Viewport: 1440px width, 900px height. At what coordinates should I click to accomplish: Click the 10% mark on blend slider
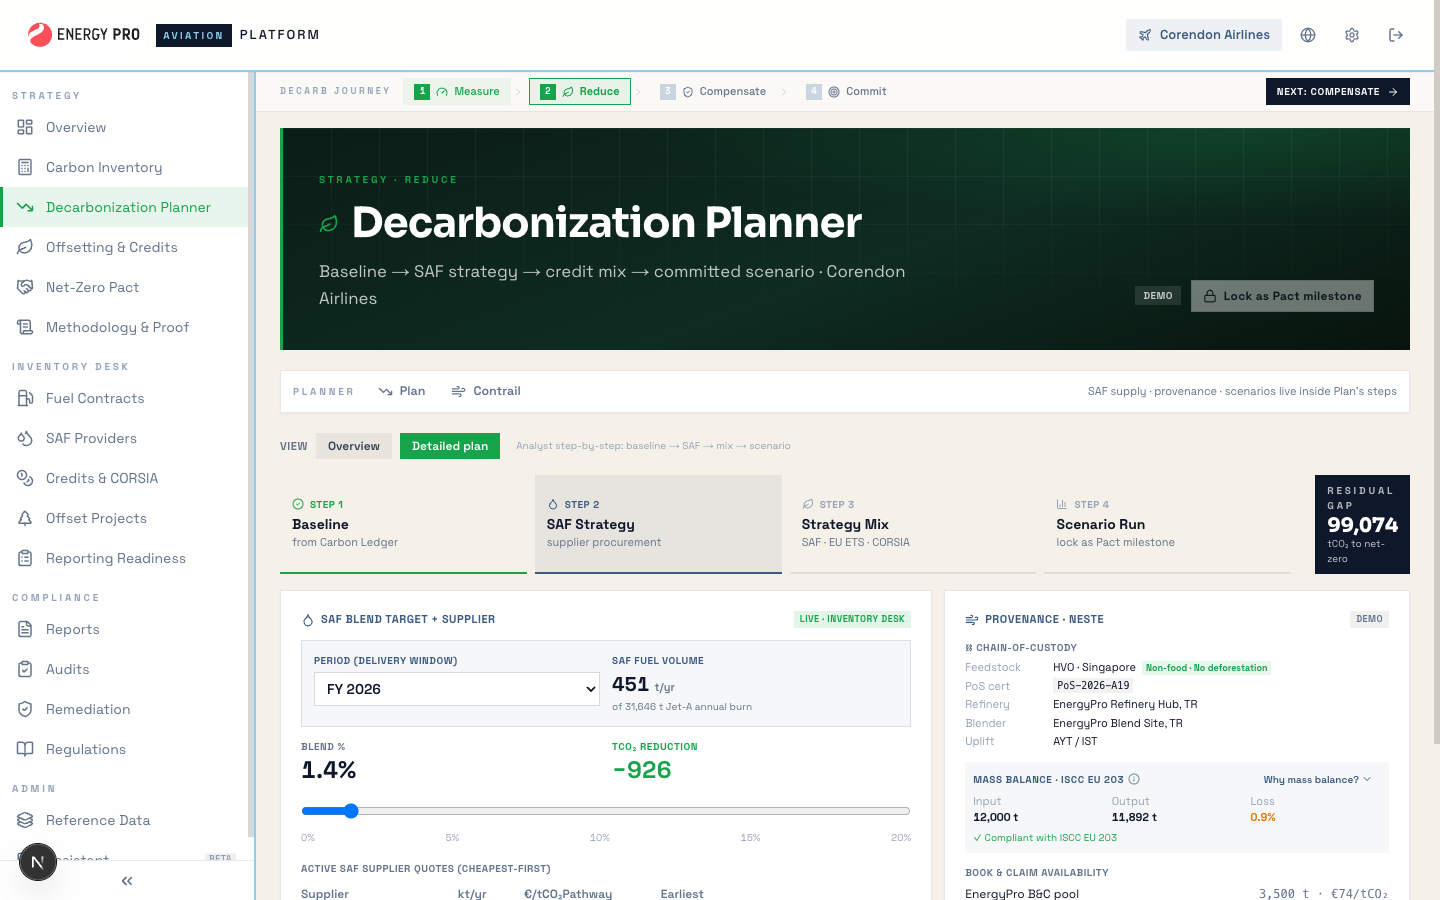(x=600, y=837)
